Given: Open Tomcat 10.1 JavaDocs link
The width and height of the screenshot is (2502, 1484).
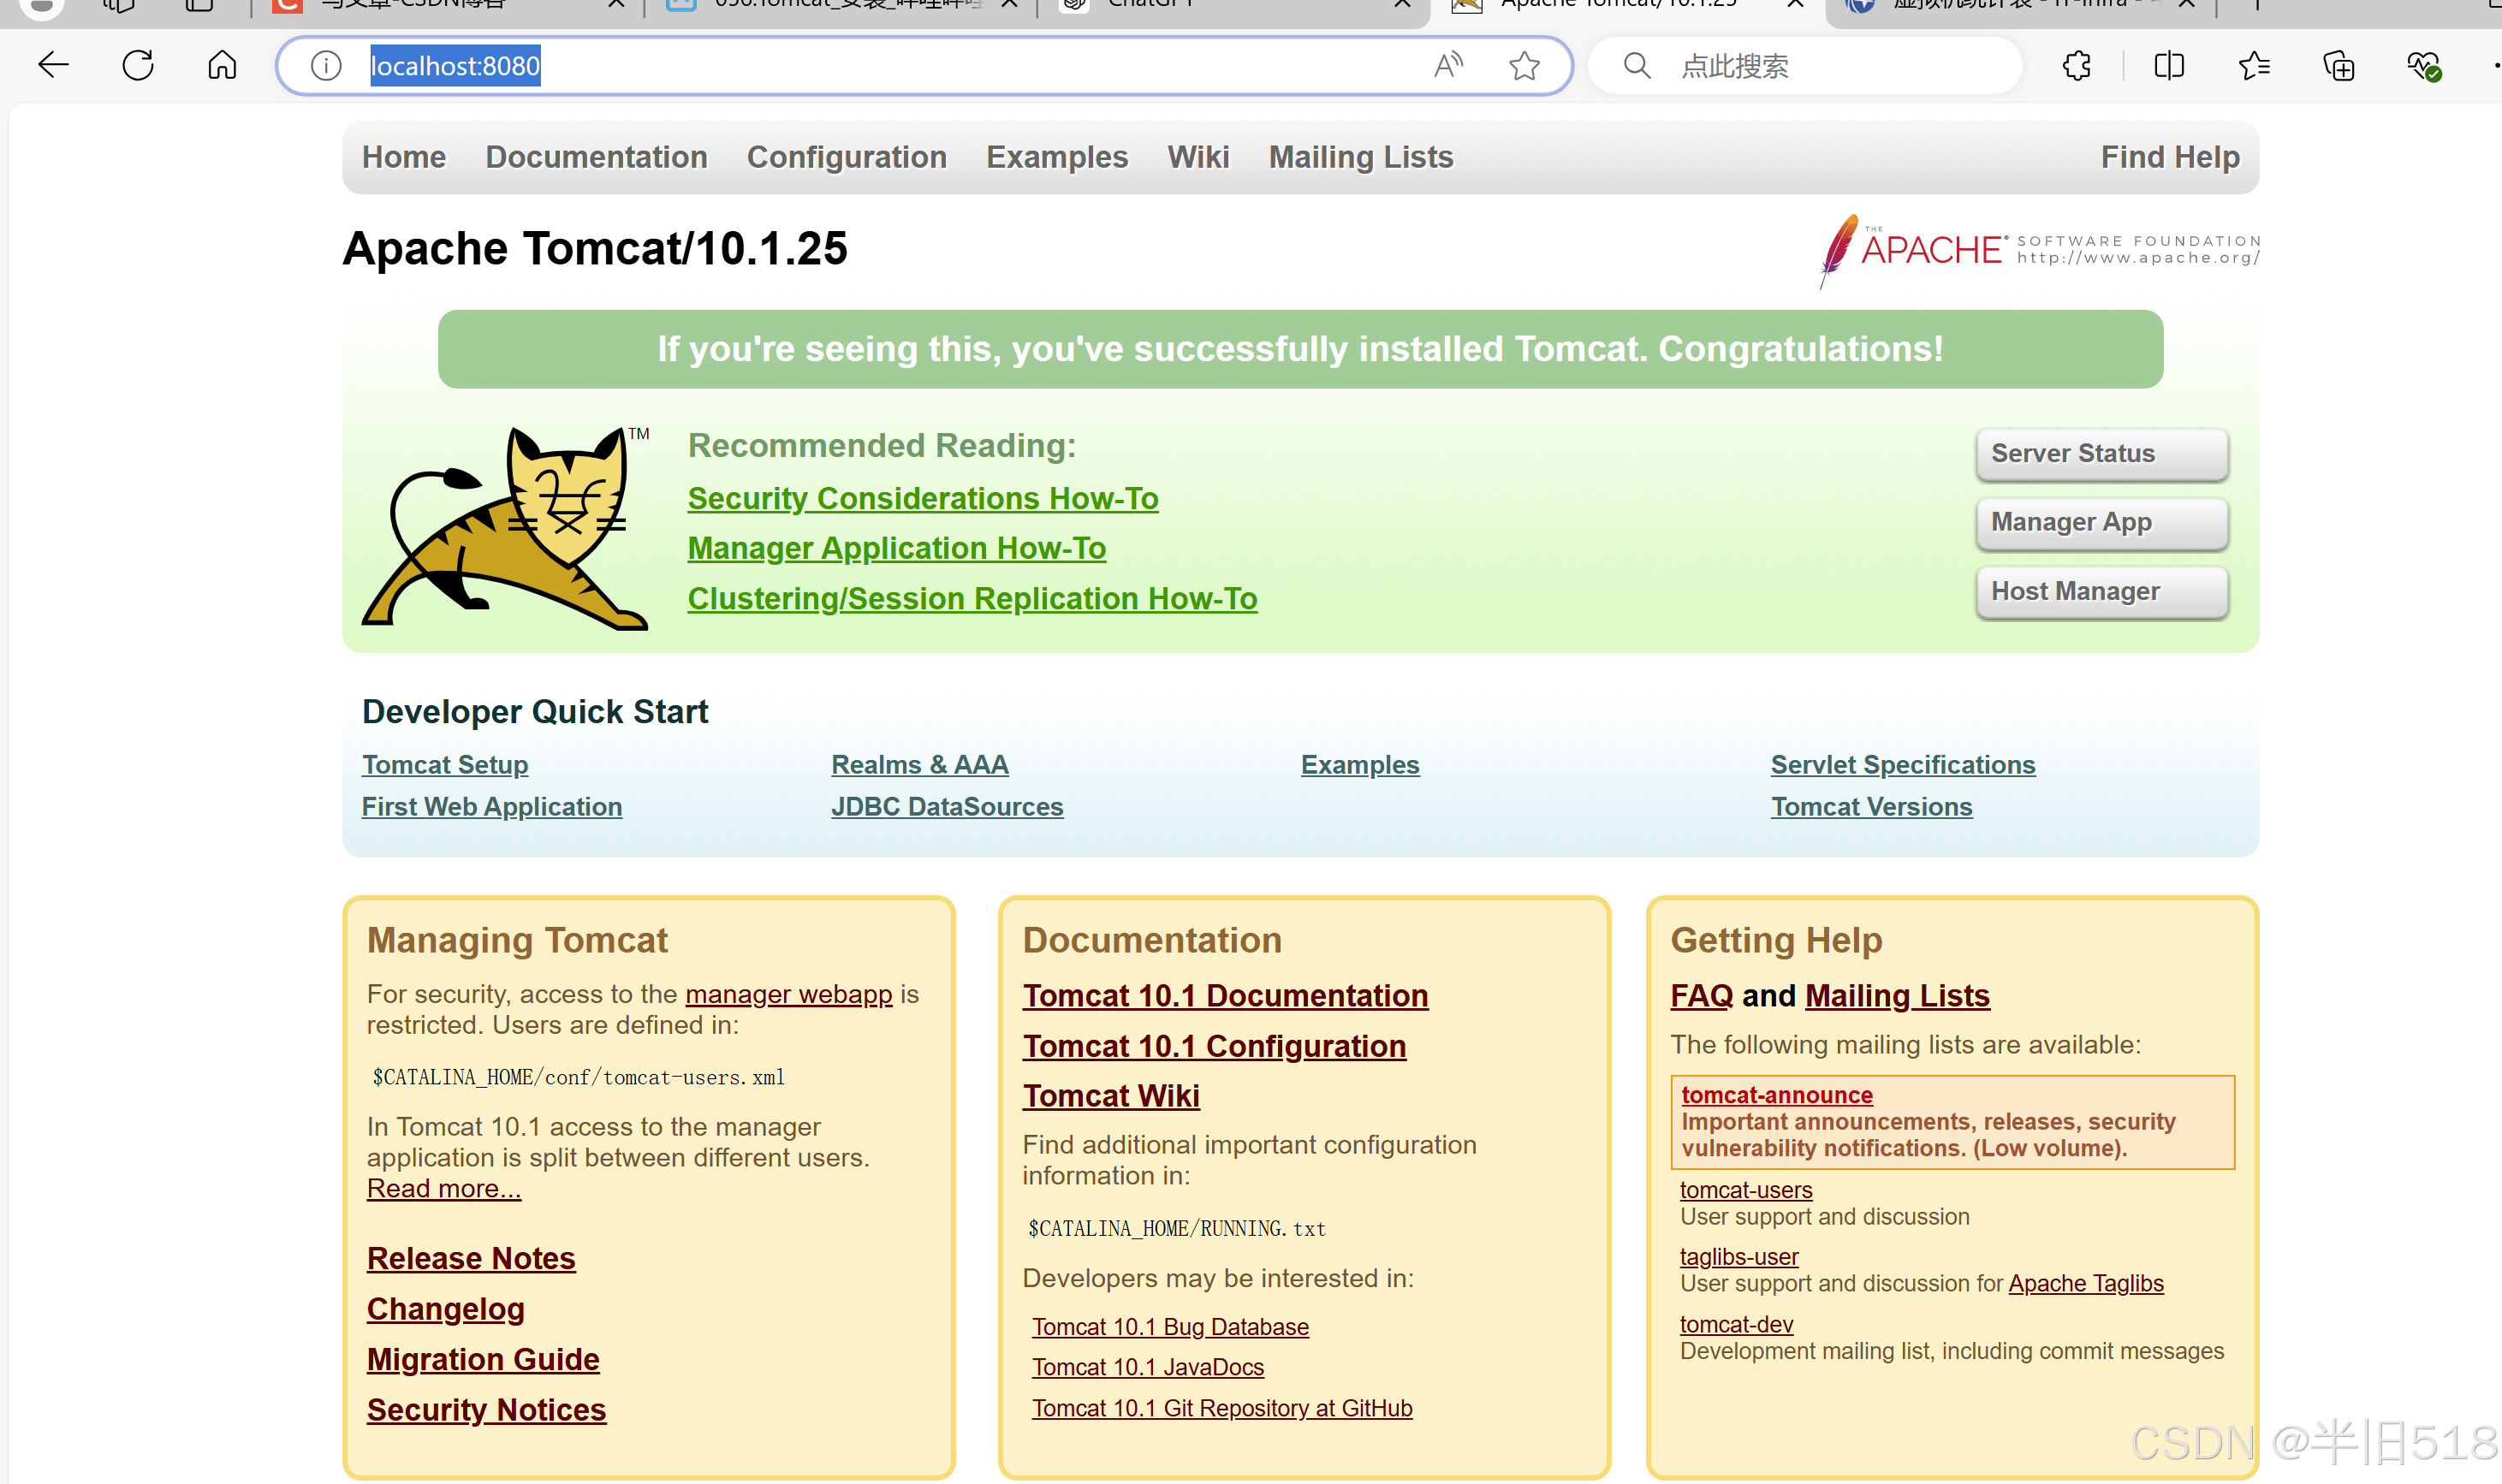Looking at the screenshot, I should pyautogui.click(x=1148, y=1367).
